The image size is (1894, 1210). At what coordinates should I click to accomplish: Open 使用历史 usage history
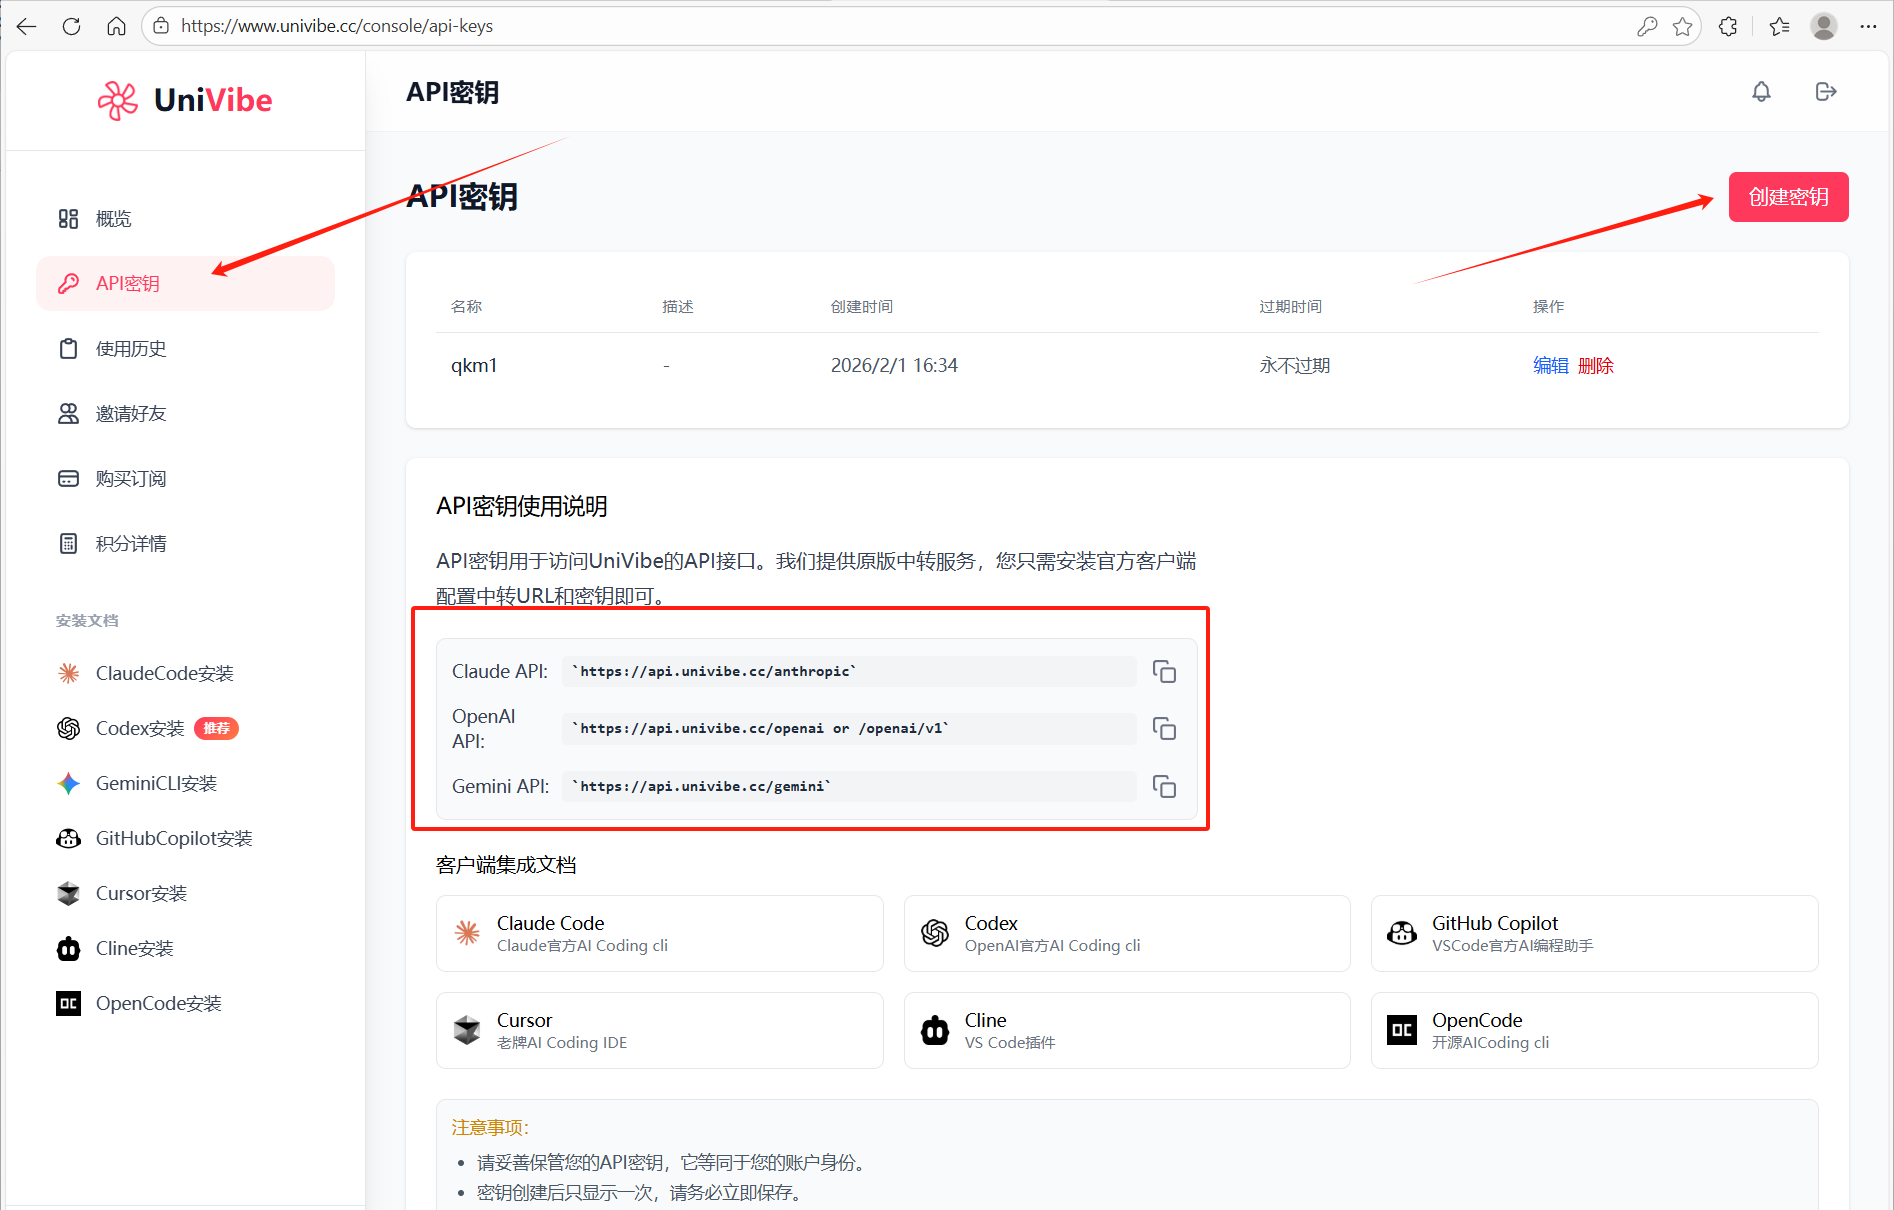click(185, 349)
